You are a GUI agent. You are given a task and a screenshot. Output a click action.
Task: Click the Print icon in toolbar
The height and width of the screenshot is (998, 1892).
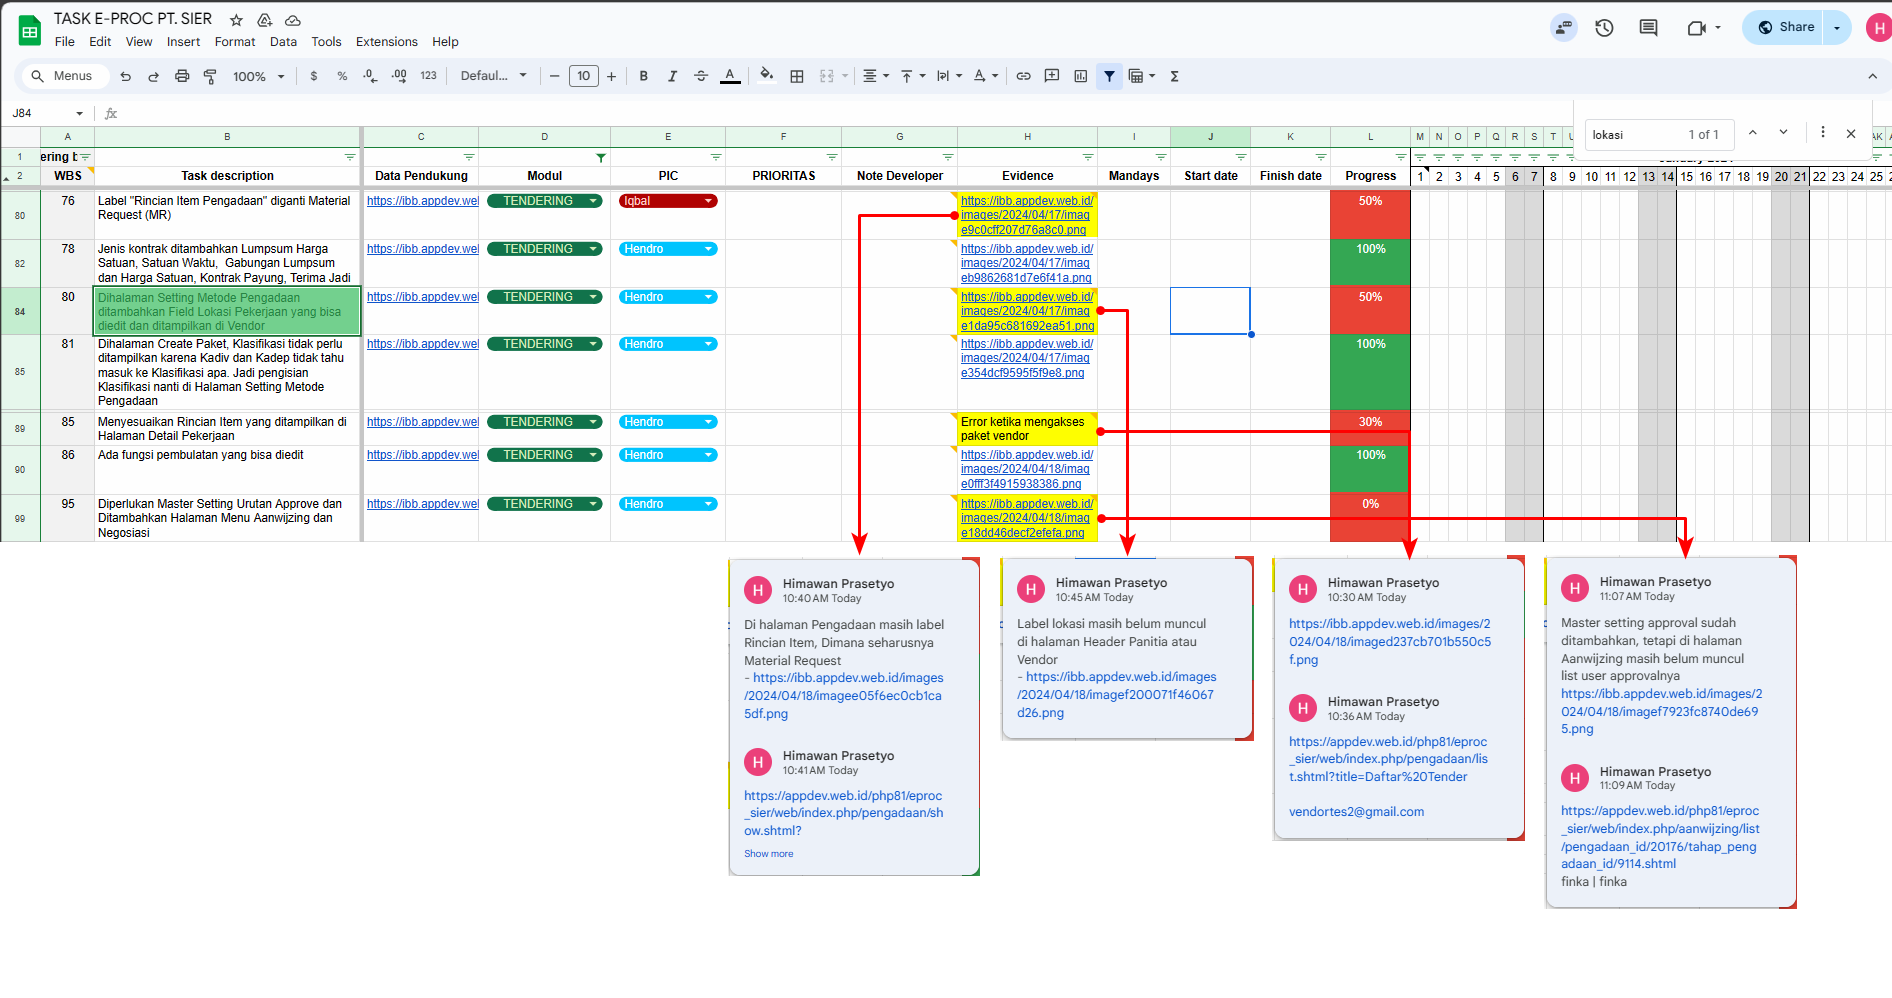point(182,76)
